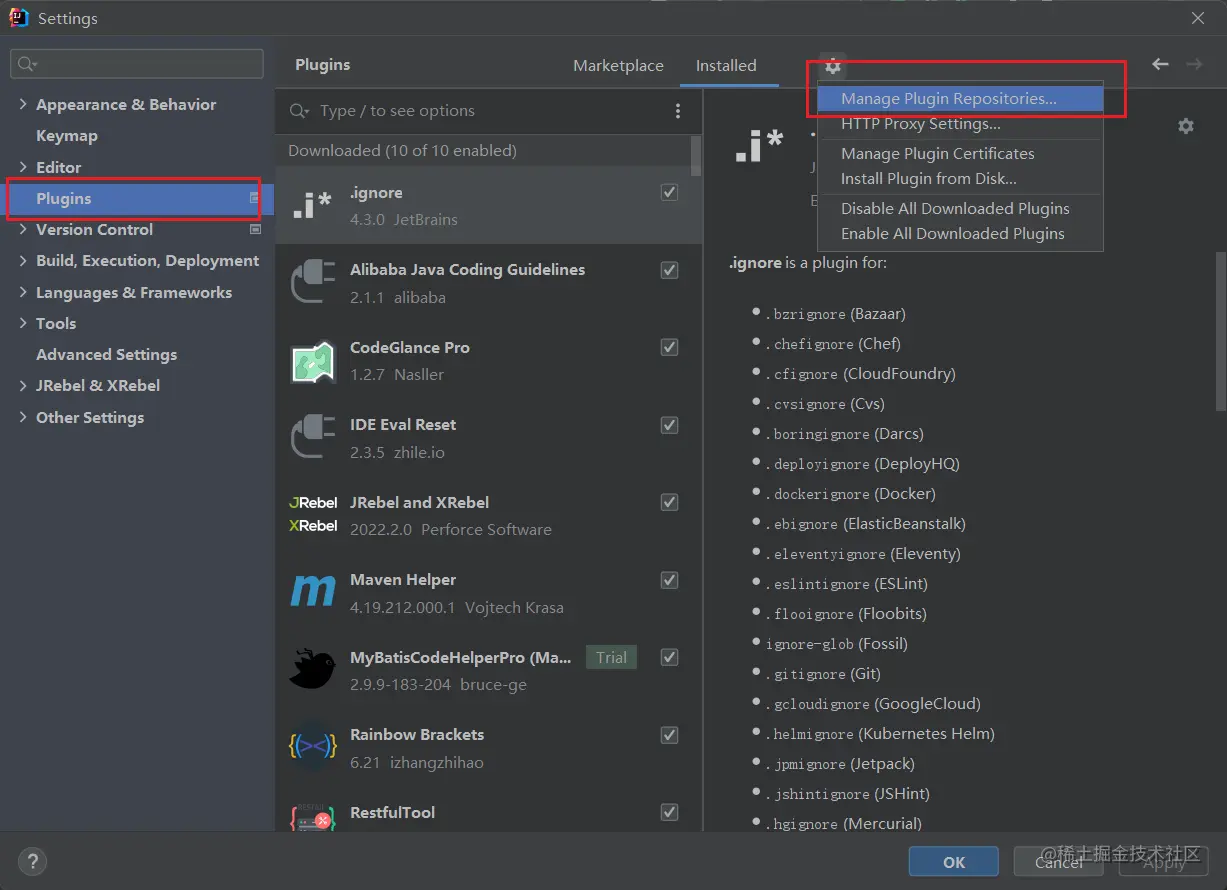Expand Build, Execution, Deployment node
The image size is (1227, 890).
click(23, 260)
